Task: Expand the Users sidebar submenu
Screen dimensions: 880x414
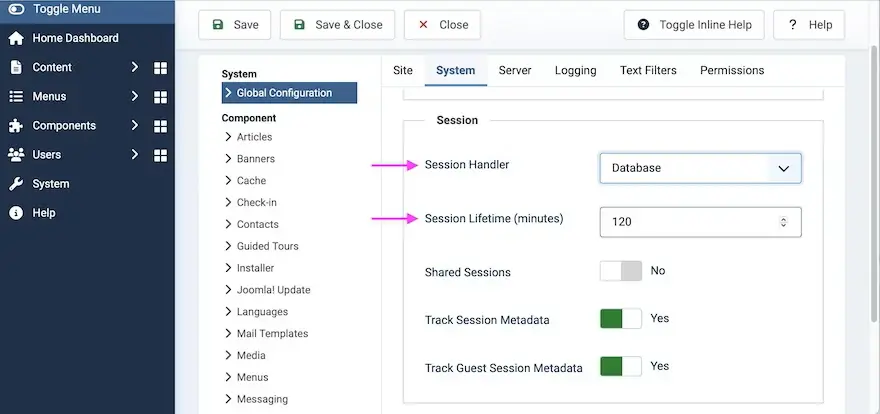Action: [135, 155]
